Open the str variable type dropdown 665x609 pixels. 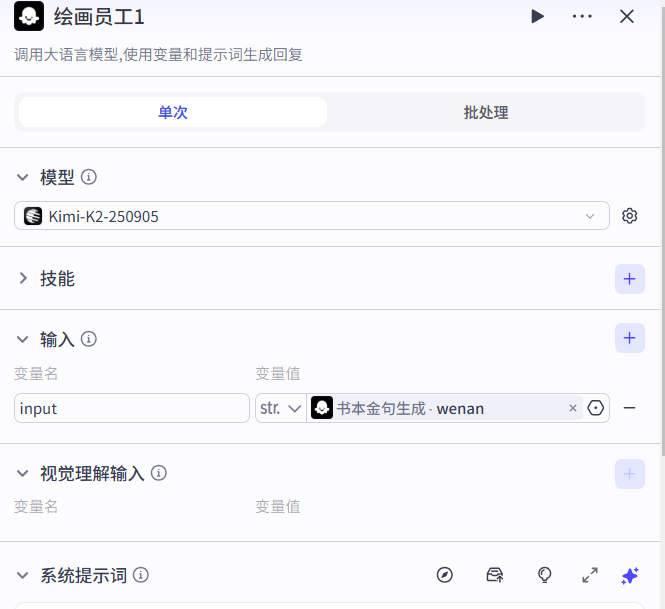tap(281, 408)
